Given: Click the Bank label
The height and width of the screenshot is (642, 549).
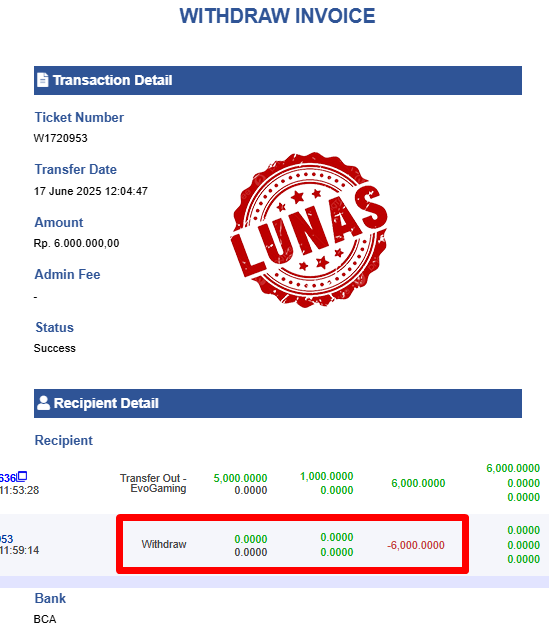Looking at the screenshot, I should pyautogui.click(x=50, y=599).
